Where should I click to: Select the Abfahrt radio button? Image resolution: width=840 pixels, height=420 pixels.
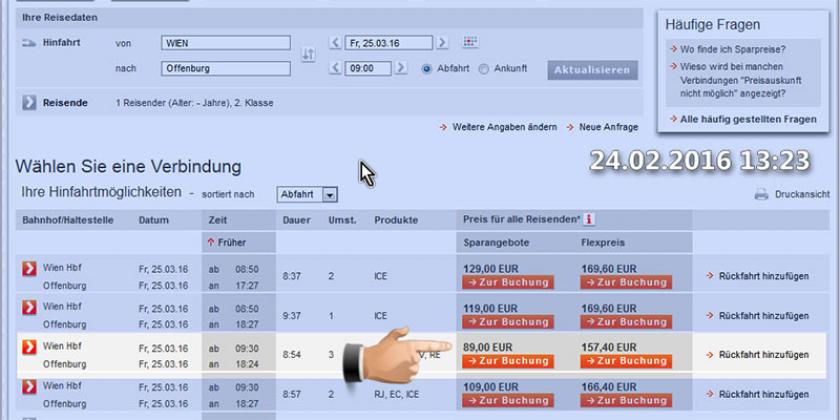427,69
